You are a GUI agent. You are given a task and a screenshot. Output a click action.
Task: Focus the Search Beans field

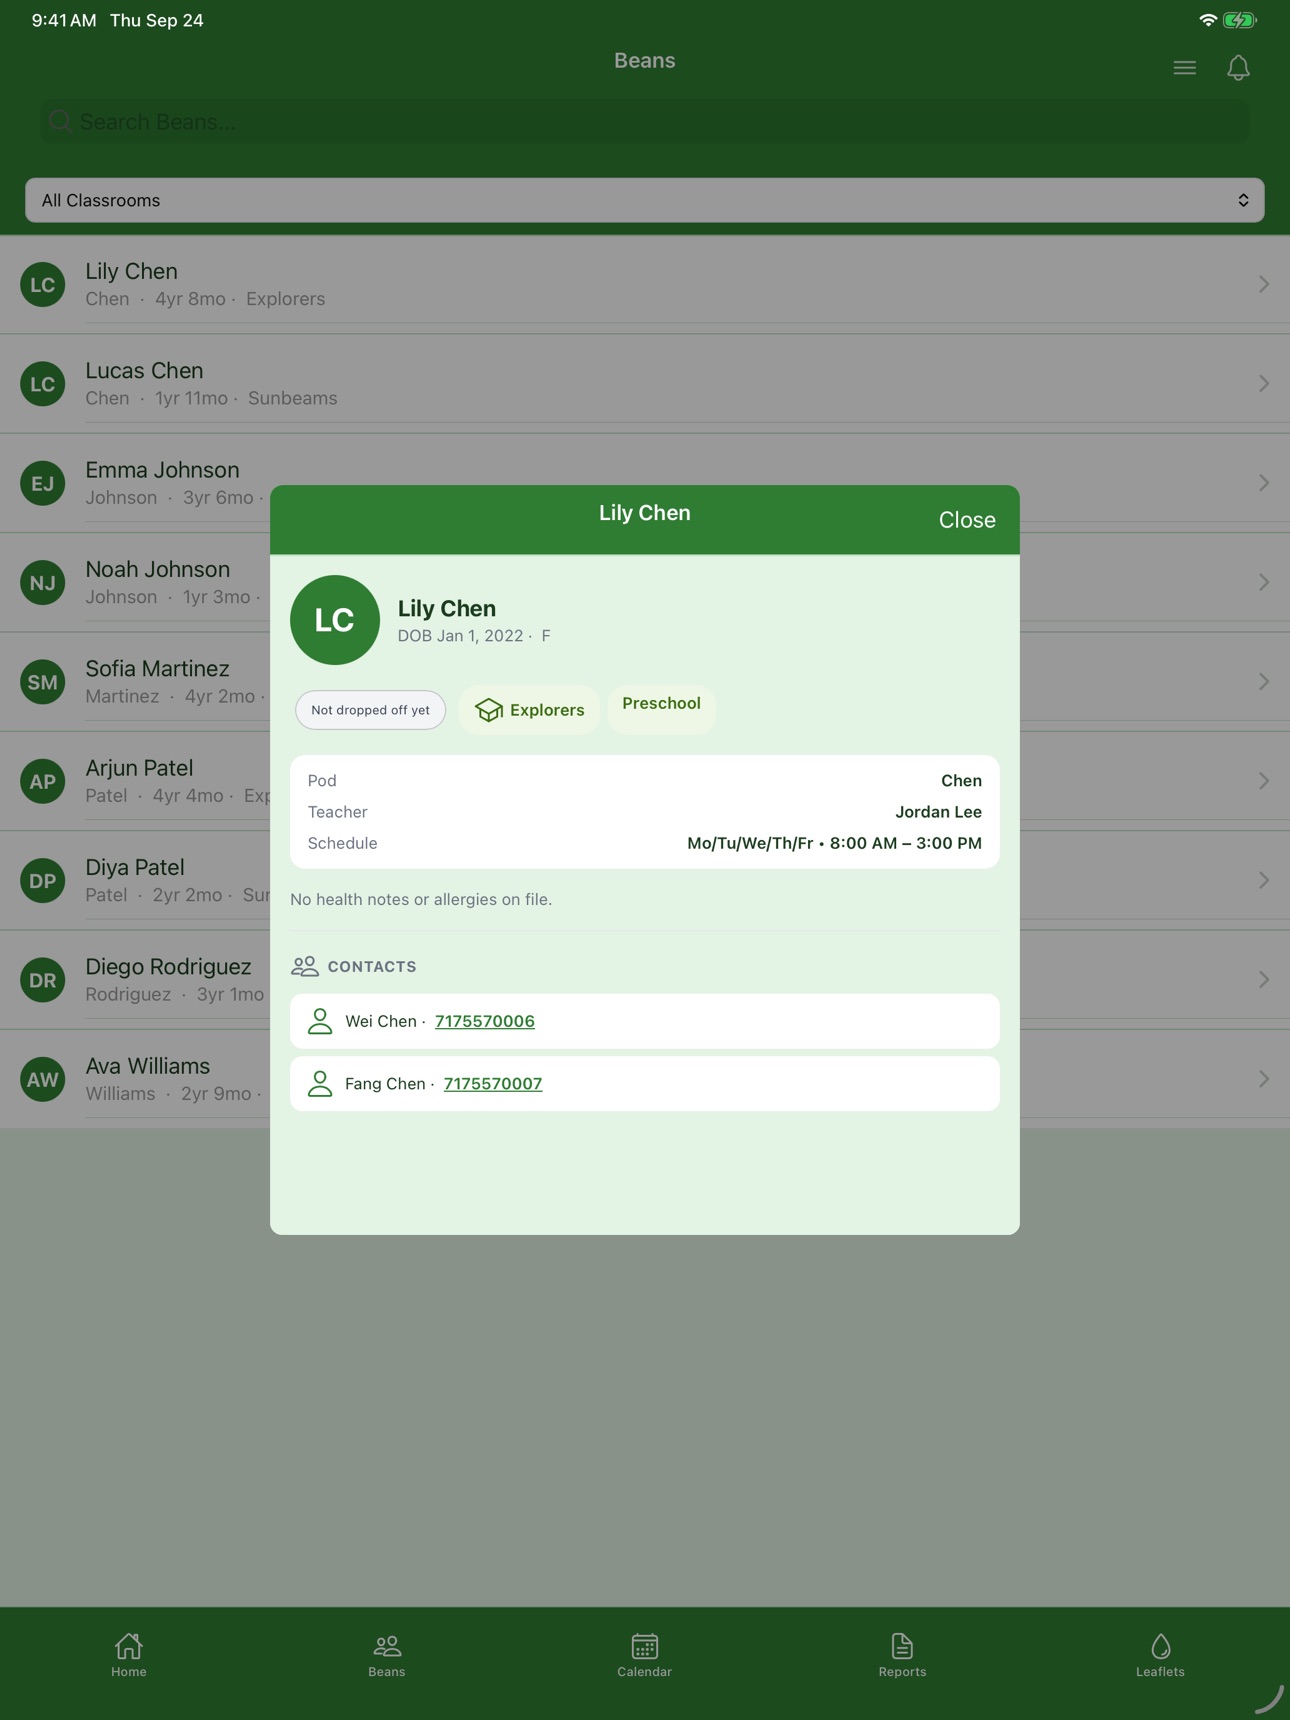(645, 122)
